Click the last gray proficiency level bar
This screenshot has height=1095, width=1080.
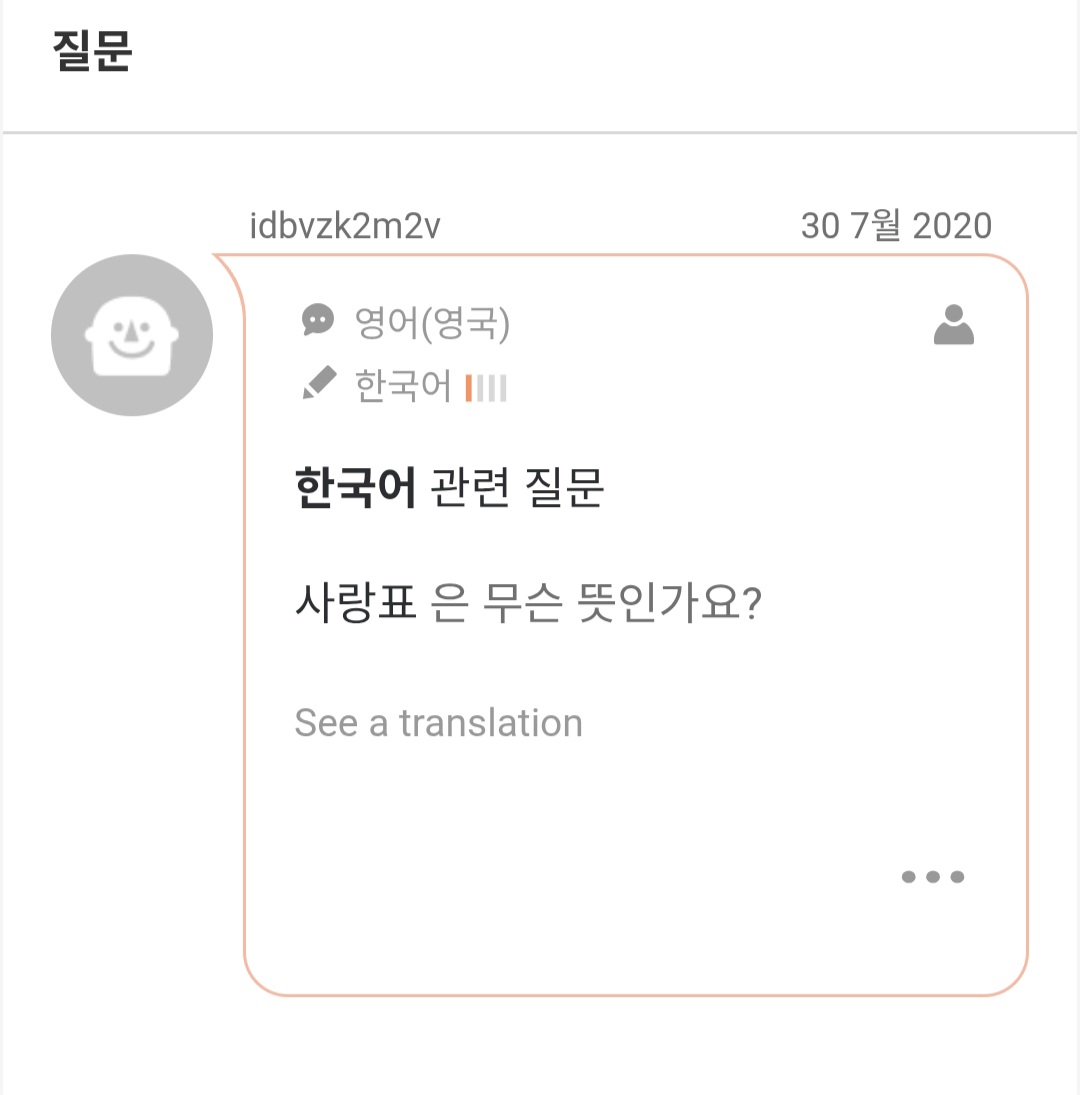pos(503,388)
